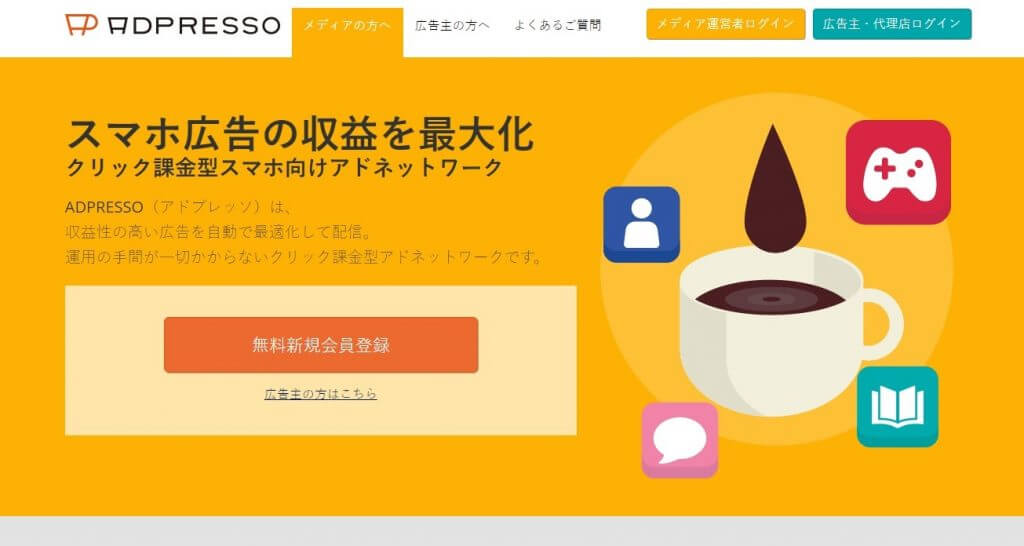Click the pink speech bubble icon
Screen dimensions: 1024x546
679,440
